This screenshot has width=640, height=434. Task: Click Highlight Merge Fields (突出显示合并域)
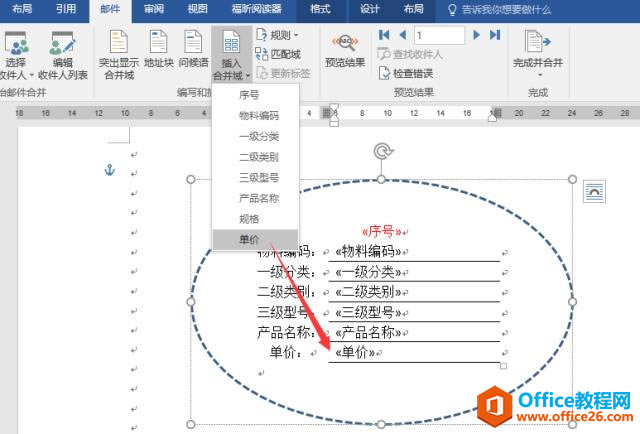[x=119, y=56]
